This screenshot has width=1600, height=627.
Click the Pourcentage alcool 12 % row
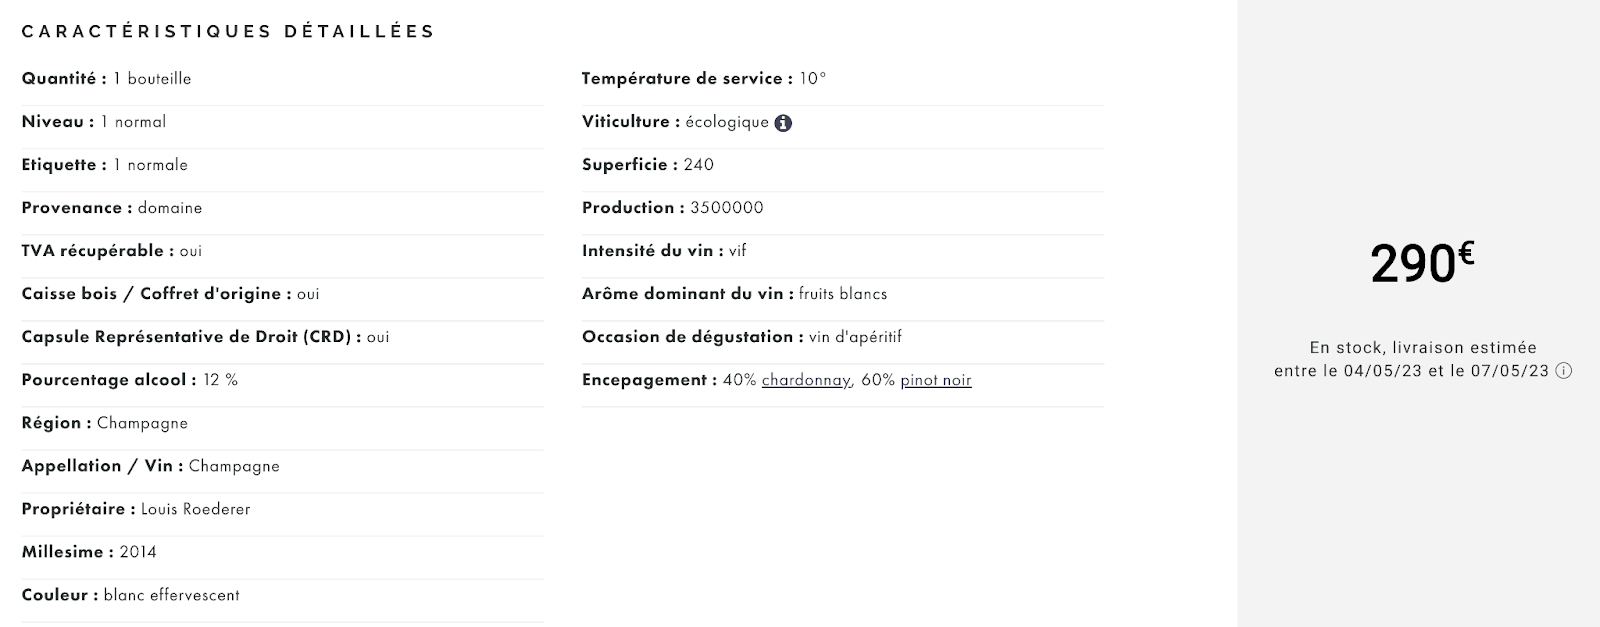tap(283, 380)
